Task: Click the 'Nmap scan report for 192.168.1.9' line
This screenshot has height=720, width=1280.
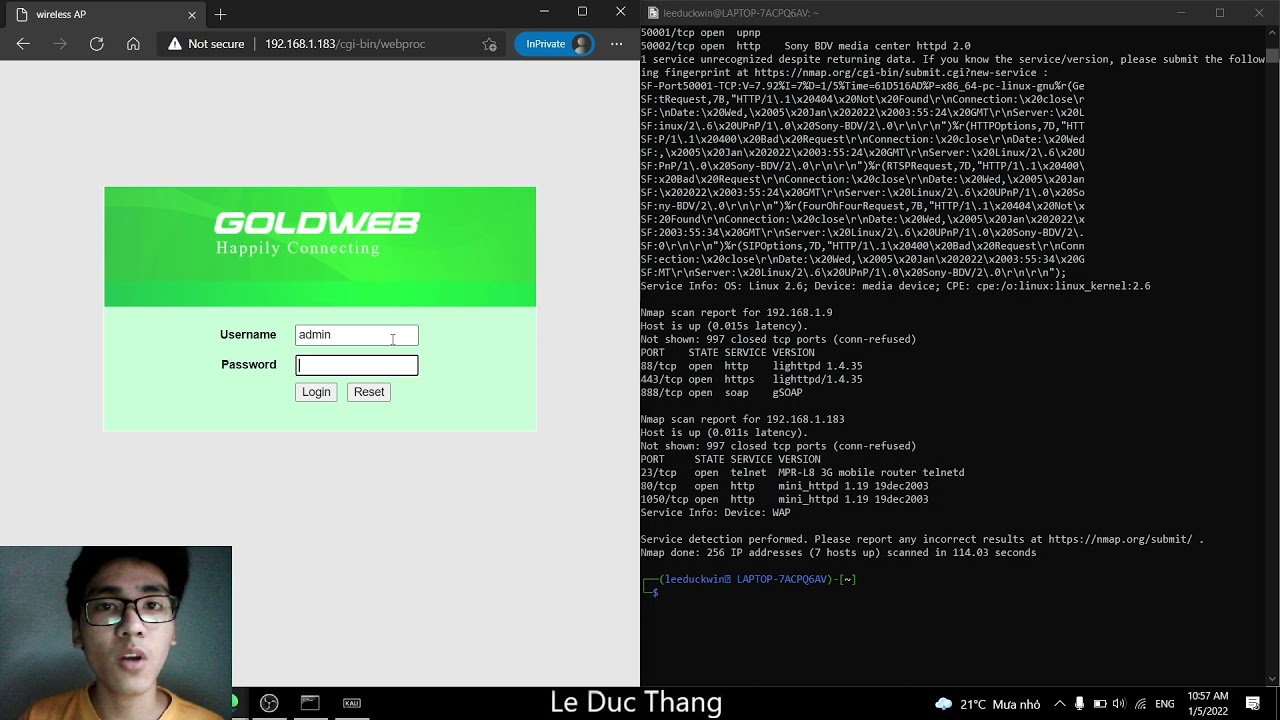Action: coord(736,312)
